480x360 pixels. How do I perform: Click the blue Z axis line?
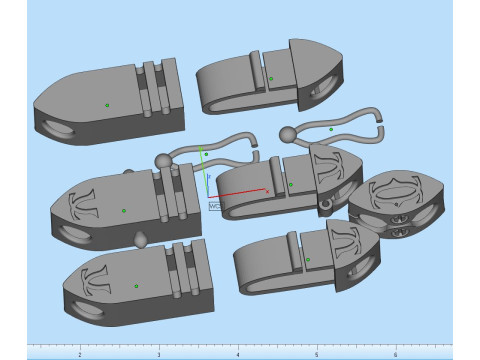coord(207,186)
